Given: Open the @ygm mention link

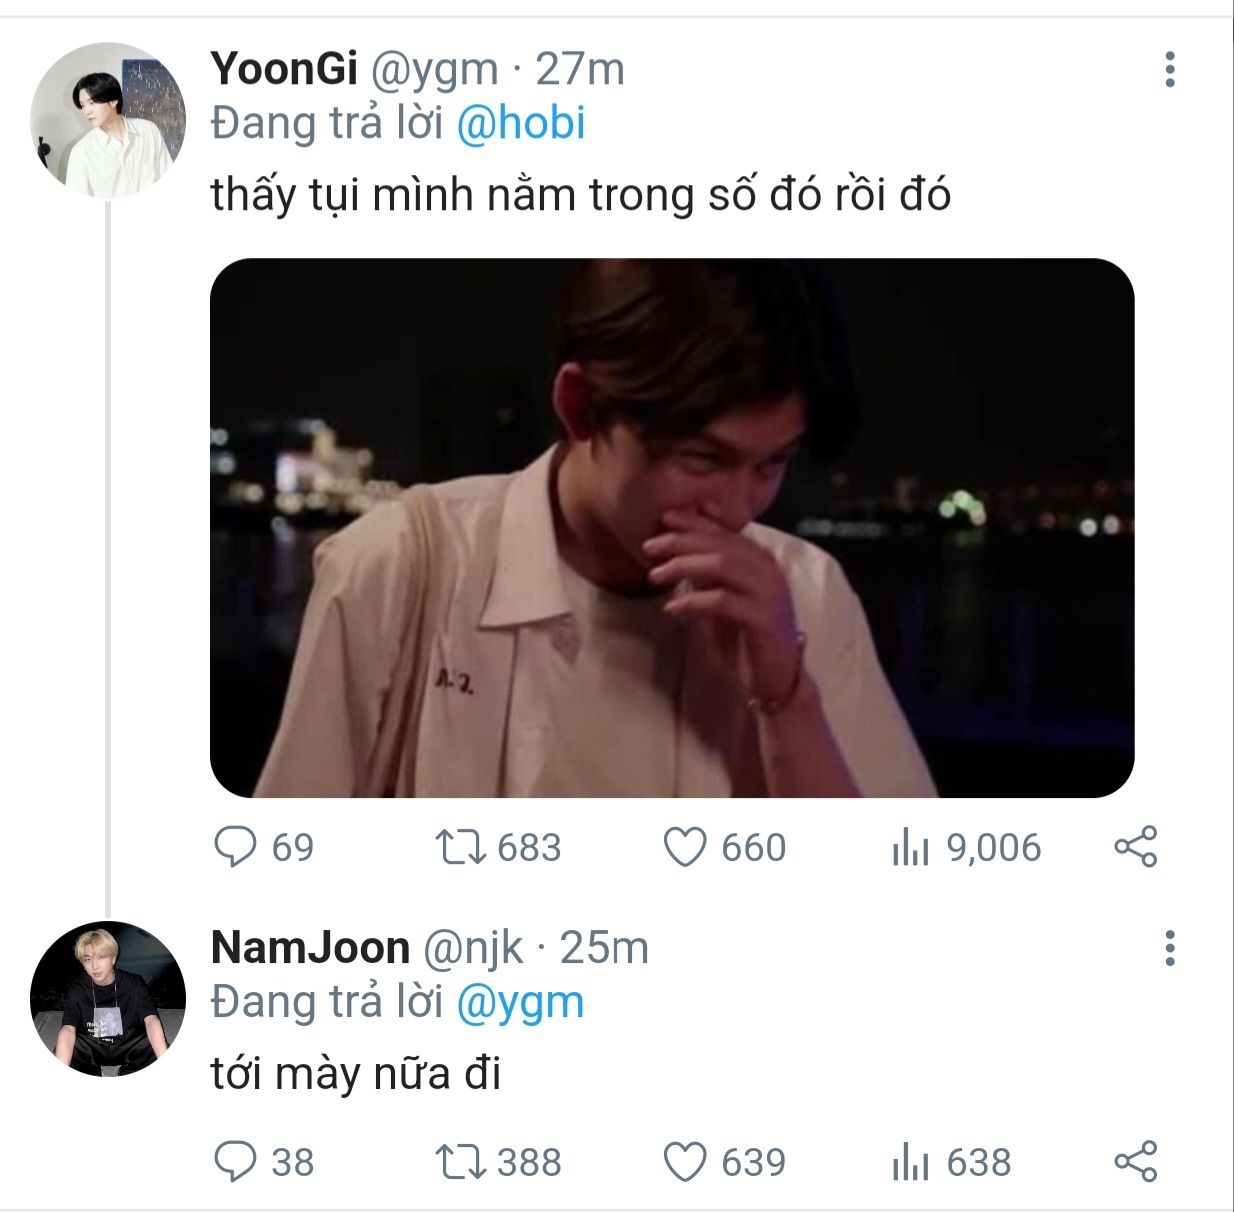Looking at the screenshot, I should click(x=520, y=1003).
